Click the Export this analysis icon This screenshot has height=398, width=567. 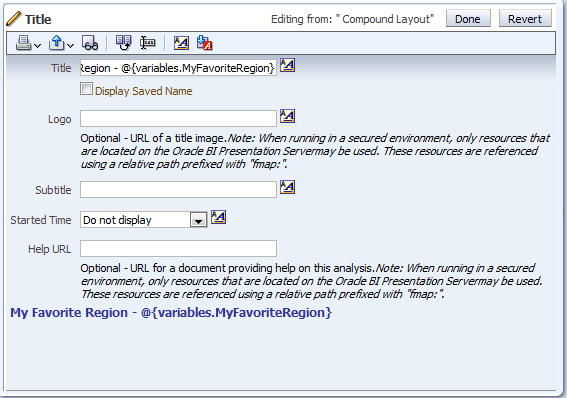point(56,43)
